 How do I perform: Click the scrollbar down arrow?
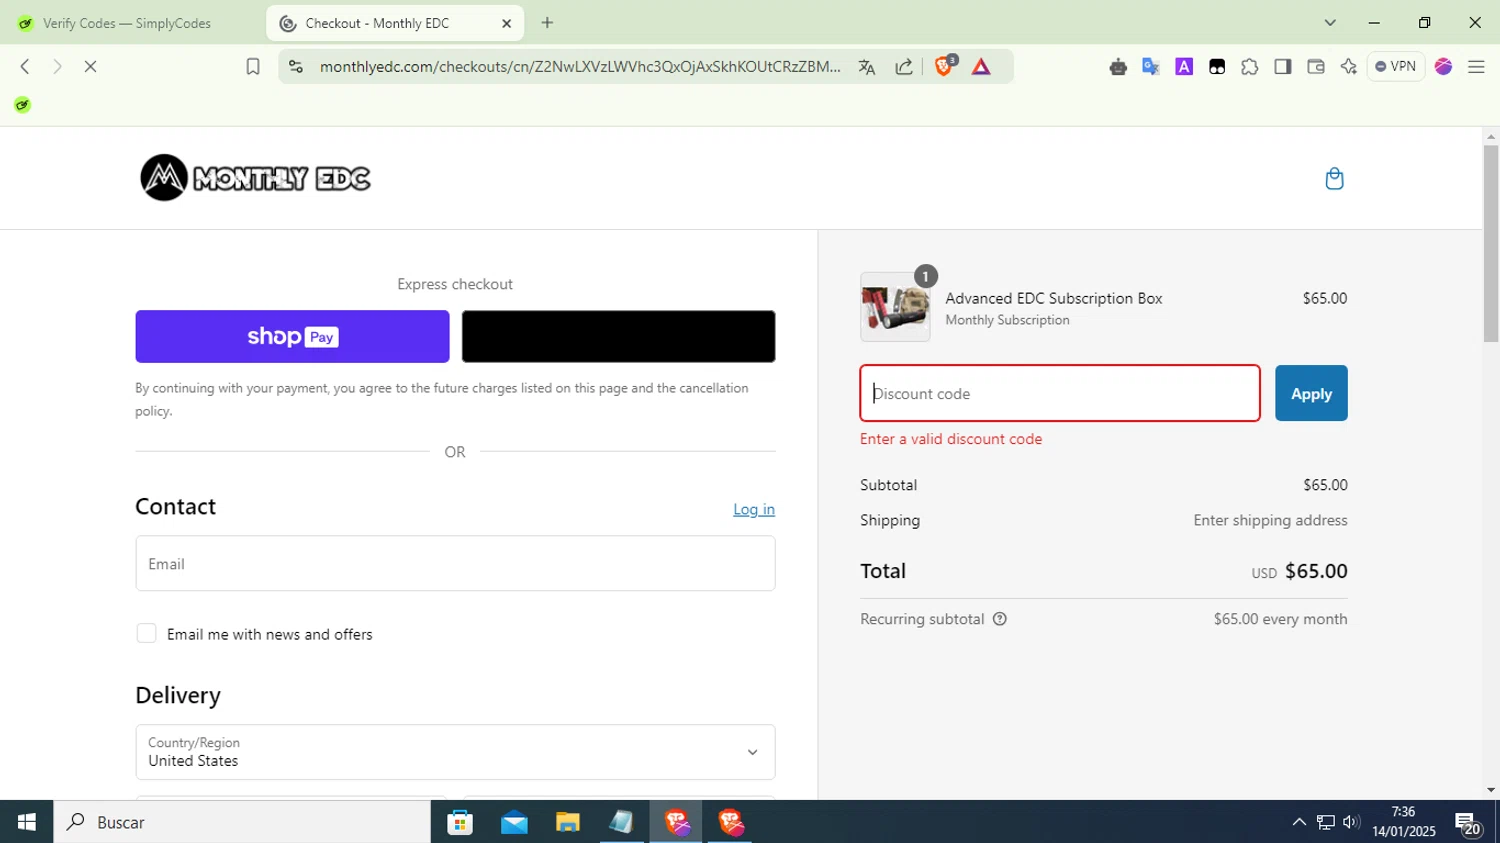point(1491,790)
